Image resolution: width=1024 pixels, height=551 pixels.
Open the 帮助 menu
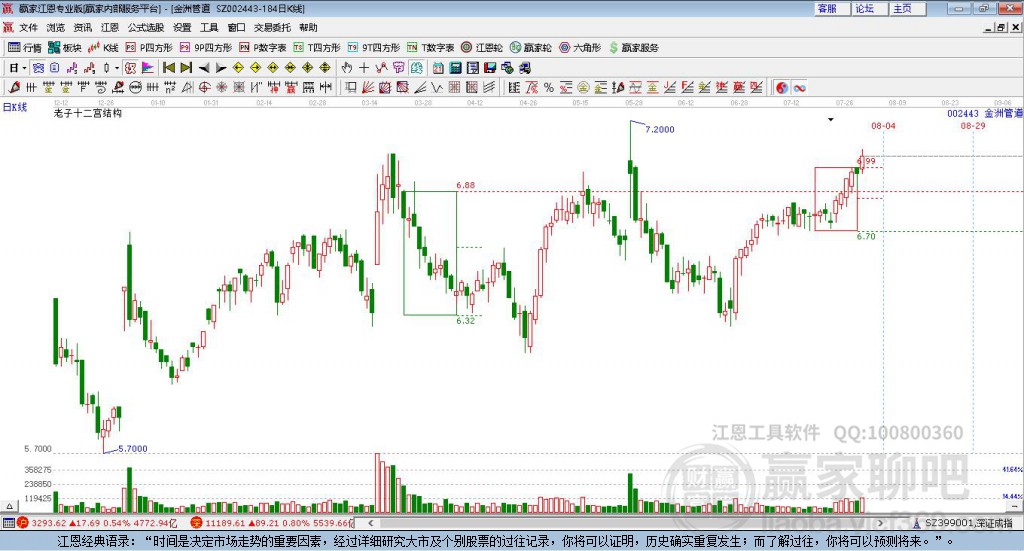[308, 27]
